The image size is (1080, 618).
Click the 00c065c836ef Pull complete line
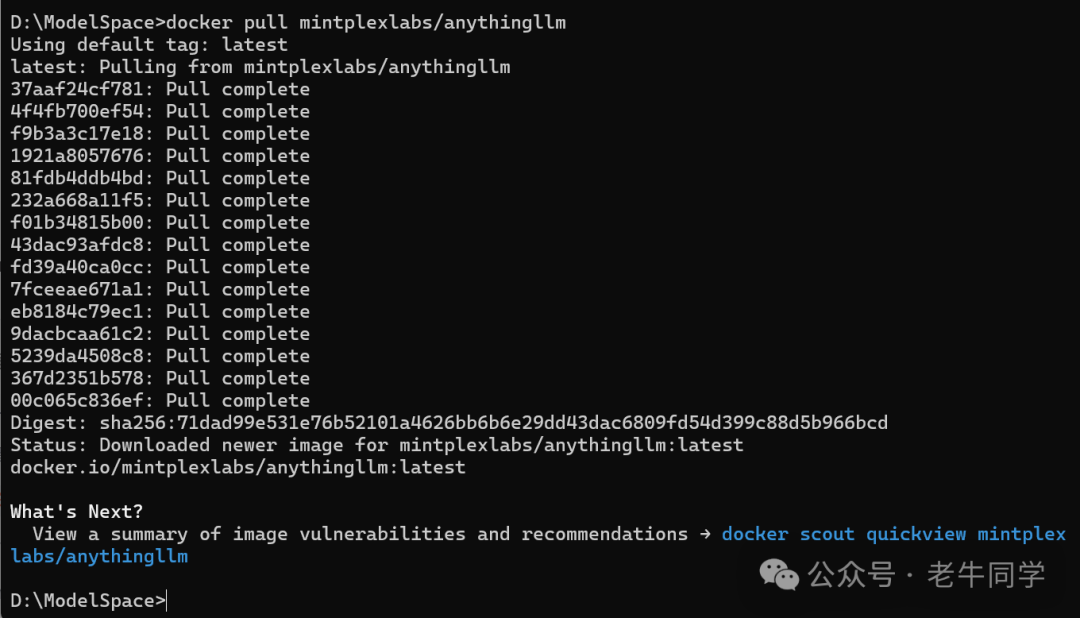(x=160, y=400)
